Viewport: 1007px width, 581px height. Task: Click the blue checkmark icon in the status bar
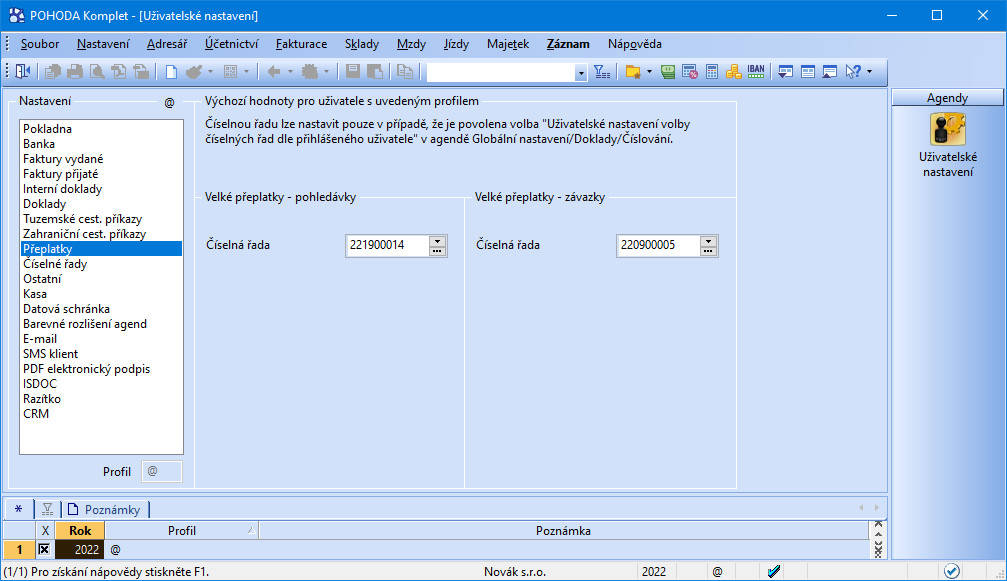[x=774, y=571]
